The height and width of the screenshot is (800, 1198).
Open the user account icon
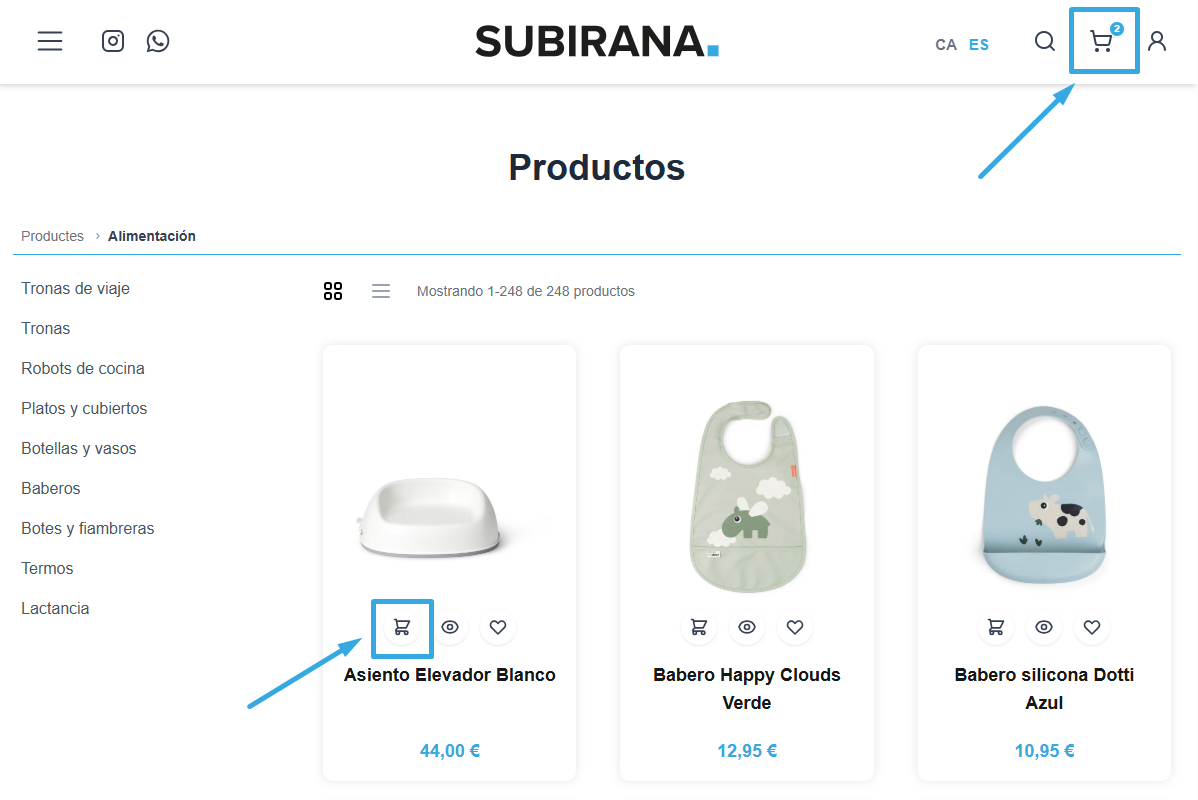tap(1157, 41)
